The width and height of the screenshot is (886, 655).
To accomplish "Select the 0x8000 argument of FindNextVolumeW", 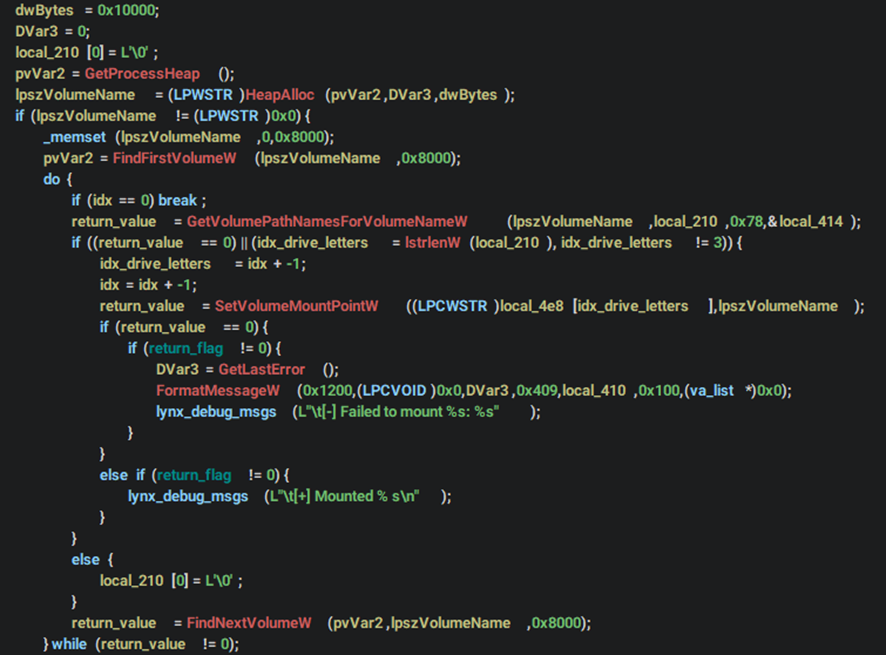I will (x=556, y=623).
